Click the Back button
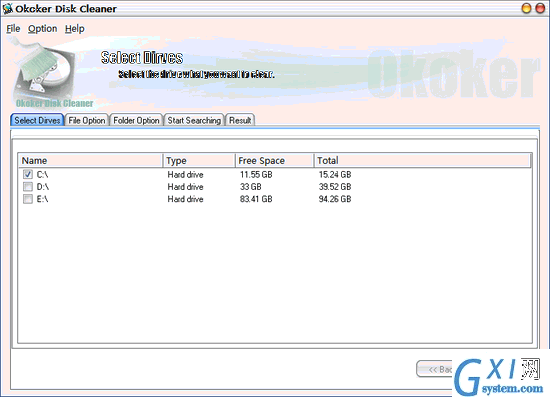The image size is (550, 397). [x=435, y=369]
